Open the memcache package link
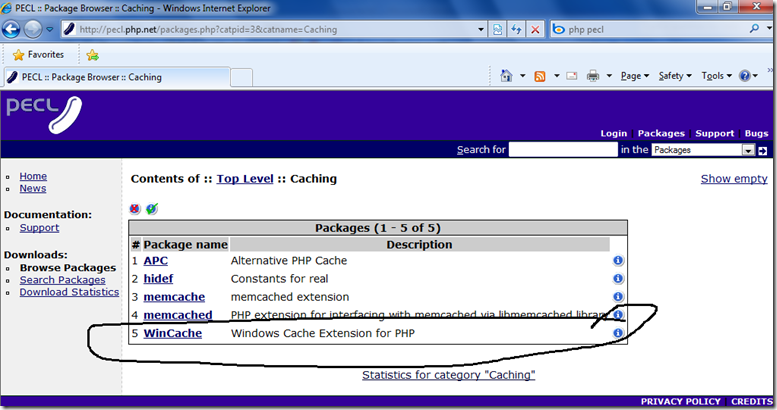This screenshot has height=410, width=777. pos(174,297)
